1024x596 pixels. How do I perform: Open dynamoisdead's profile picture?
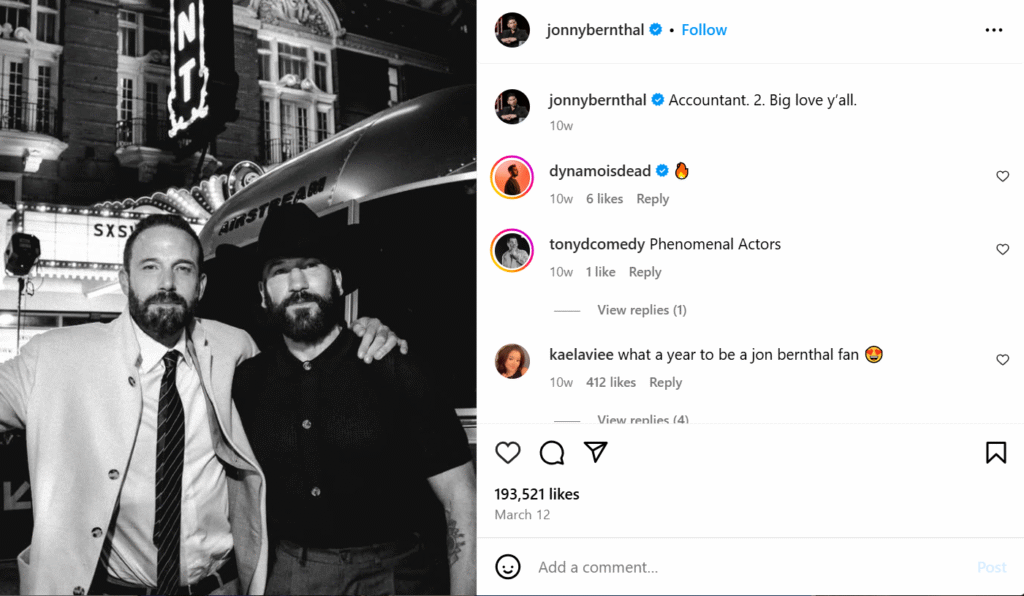512,178
